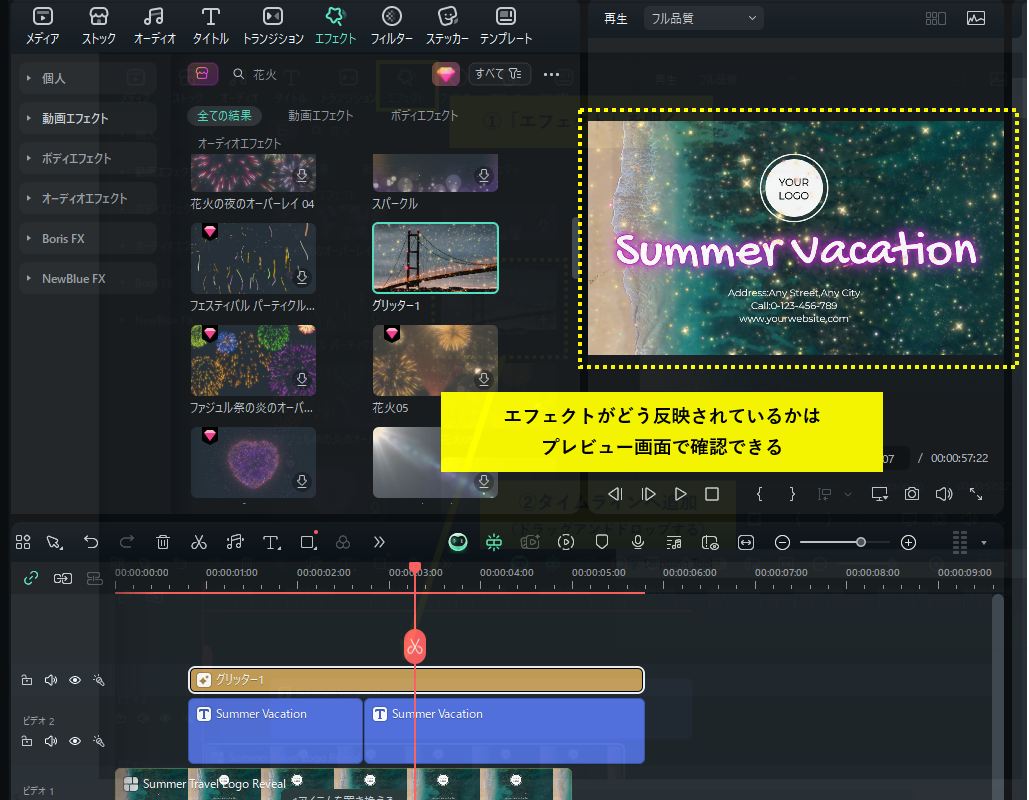This screenshot has width=1029, height=800.
Task: Expand the 動画エフェクト category
Action: tap(87, 118)
